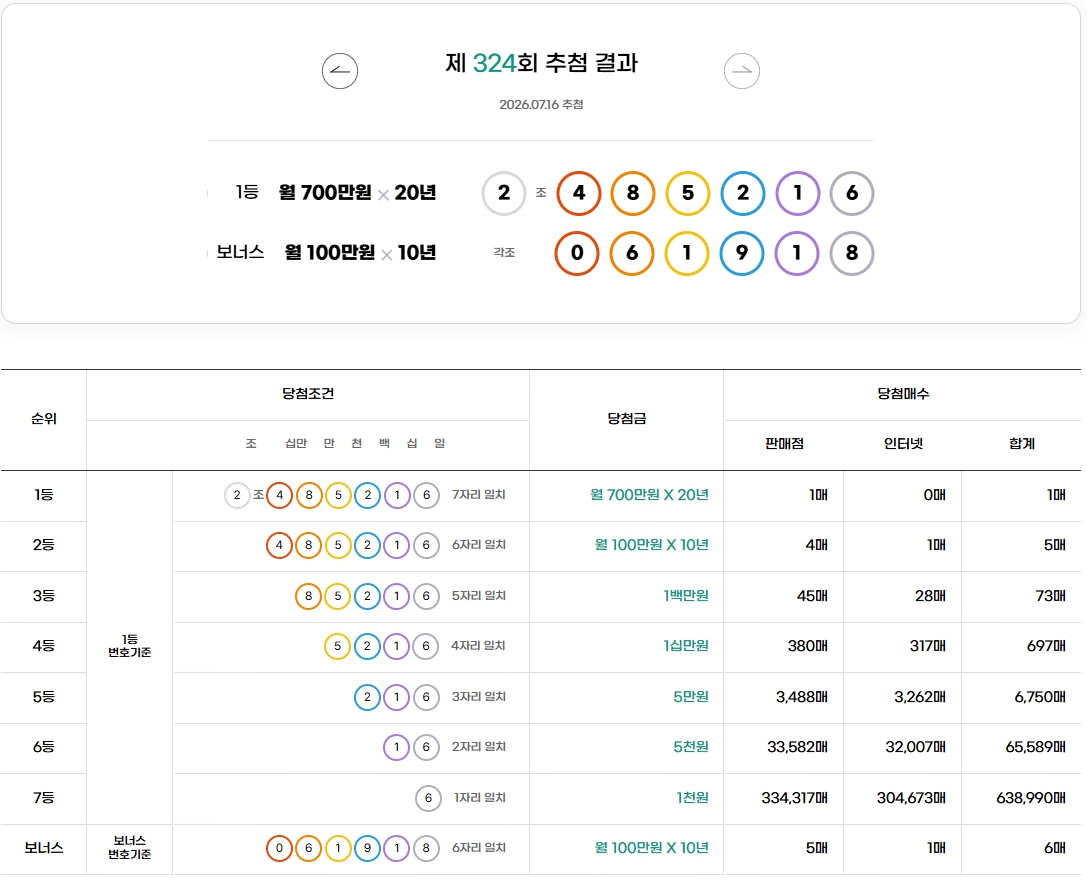Select the 638,990매 total for 7등
The width and height of the screenshot is (1087, 883).
[1031, 798]
